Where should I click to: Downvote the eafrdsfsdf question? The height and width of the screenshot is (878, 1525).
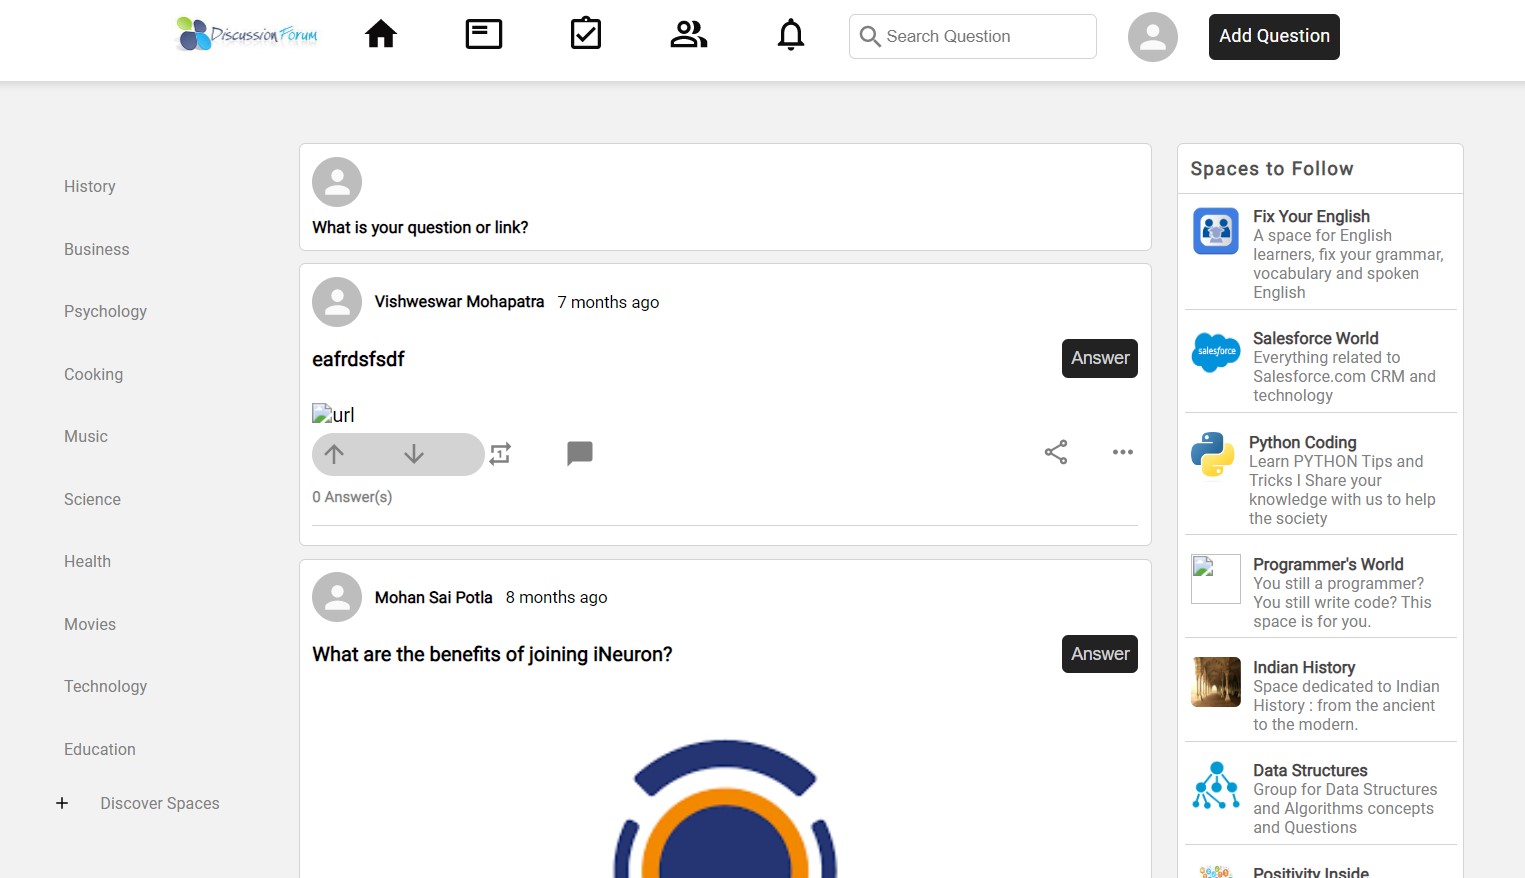[x=414, y=454]
